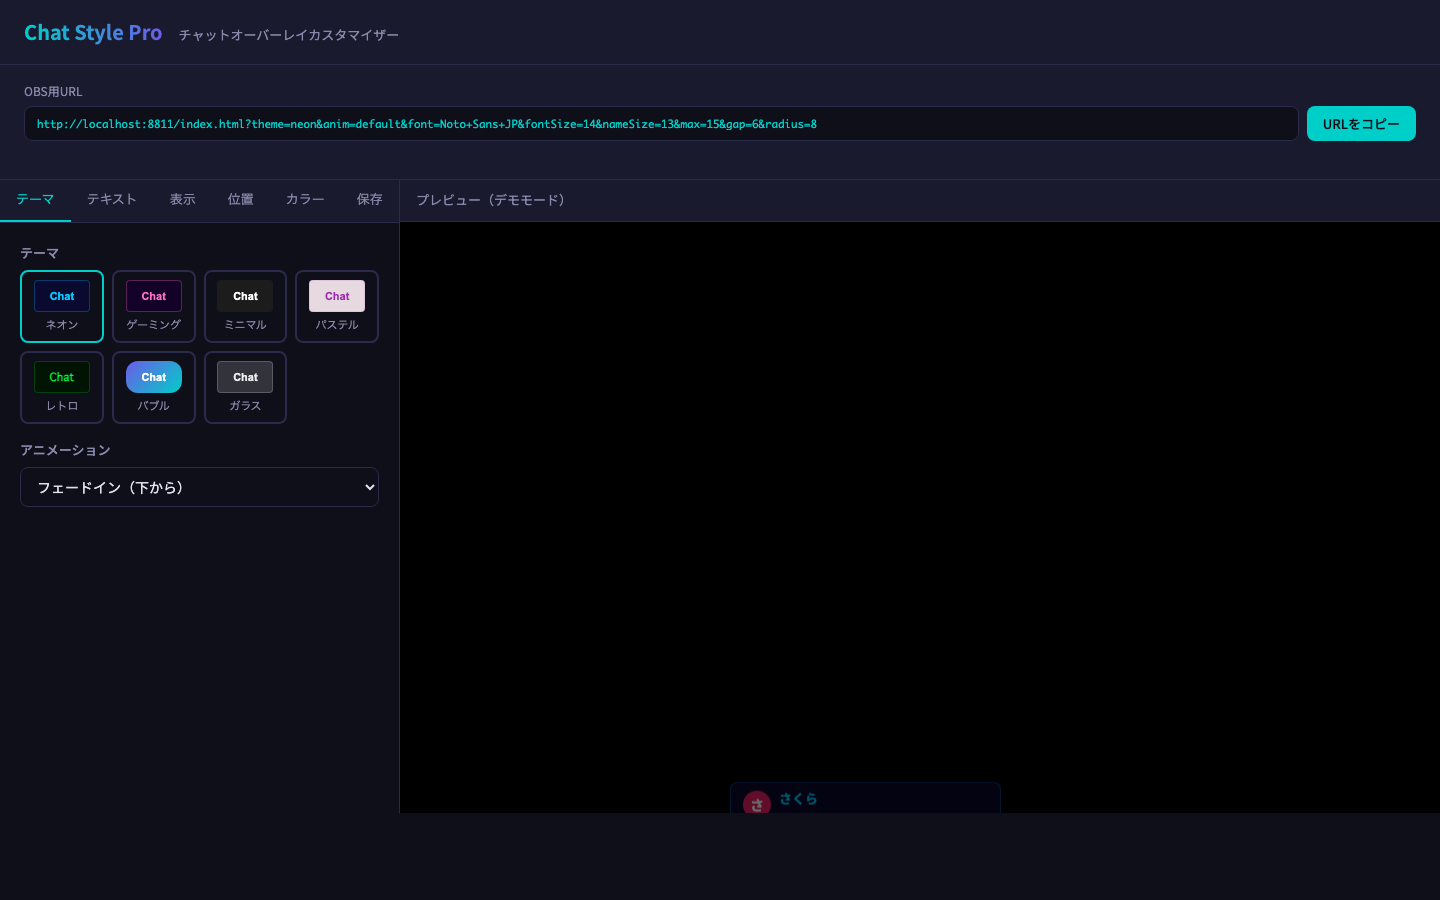Click the Chat badge inside the バブル card
Image resolution: width=1440 pixels, height=900 pixels.
coord(153,377)
